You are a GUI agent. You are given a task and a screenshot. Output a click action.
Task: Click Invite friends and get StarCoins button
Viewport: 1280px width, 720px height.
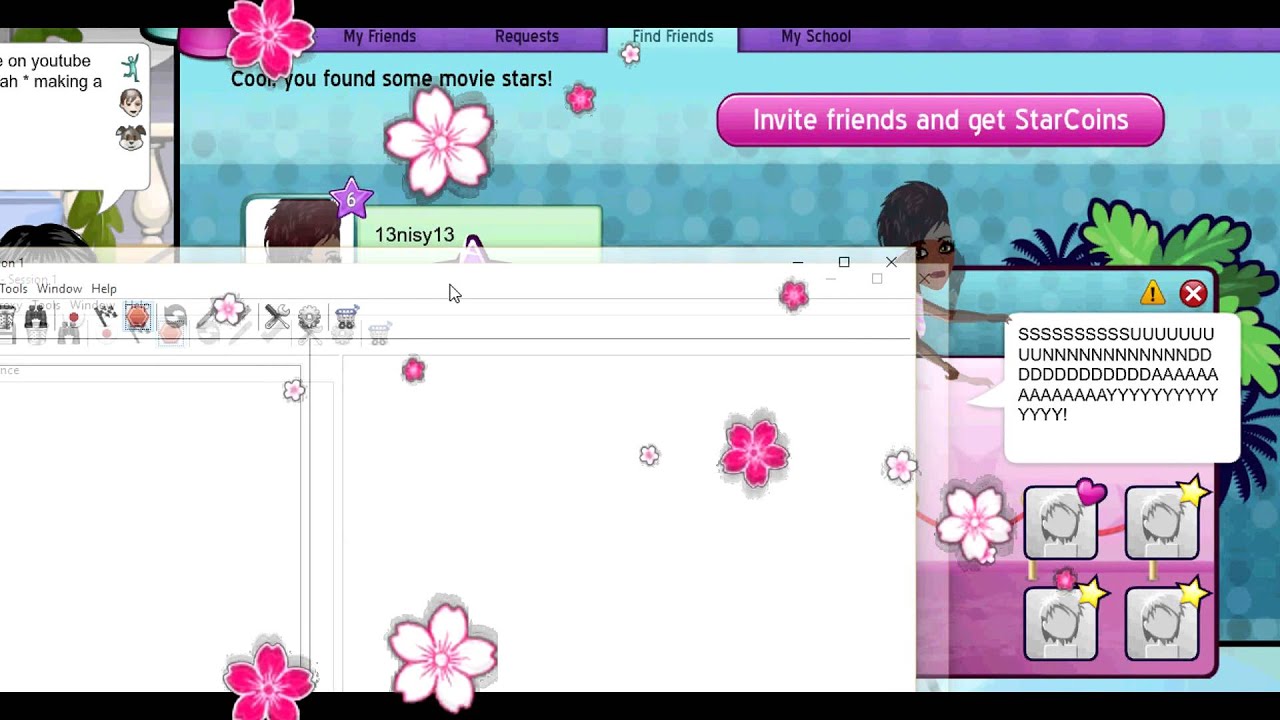point(940,120)
